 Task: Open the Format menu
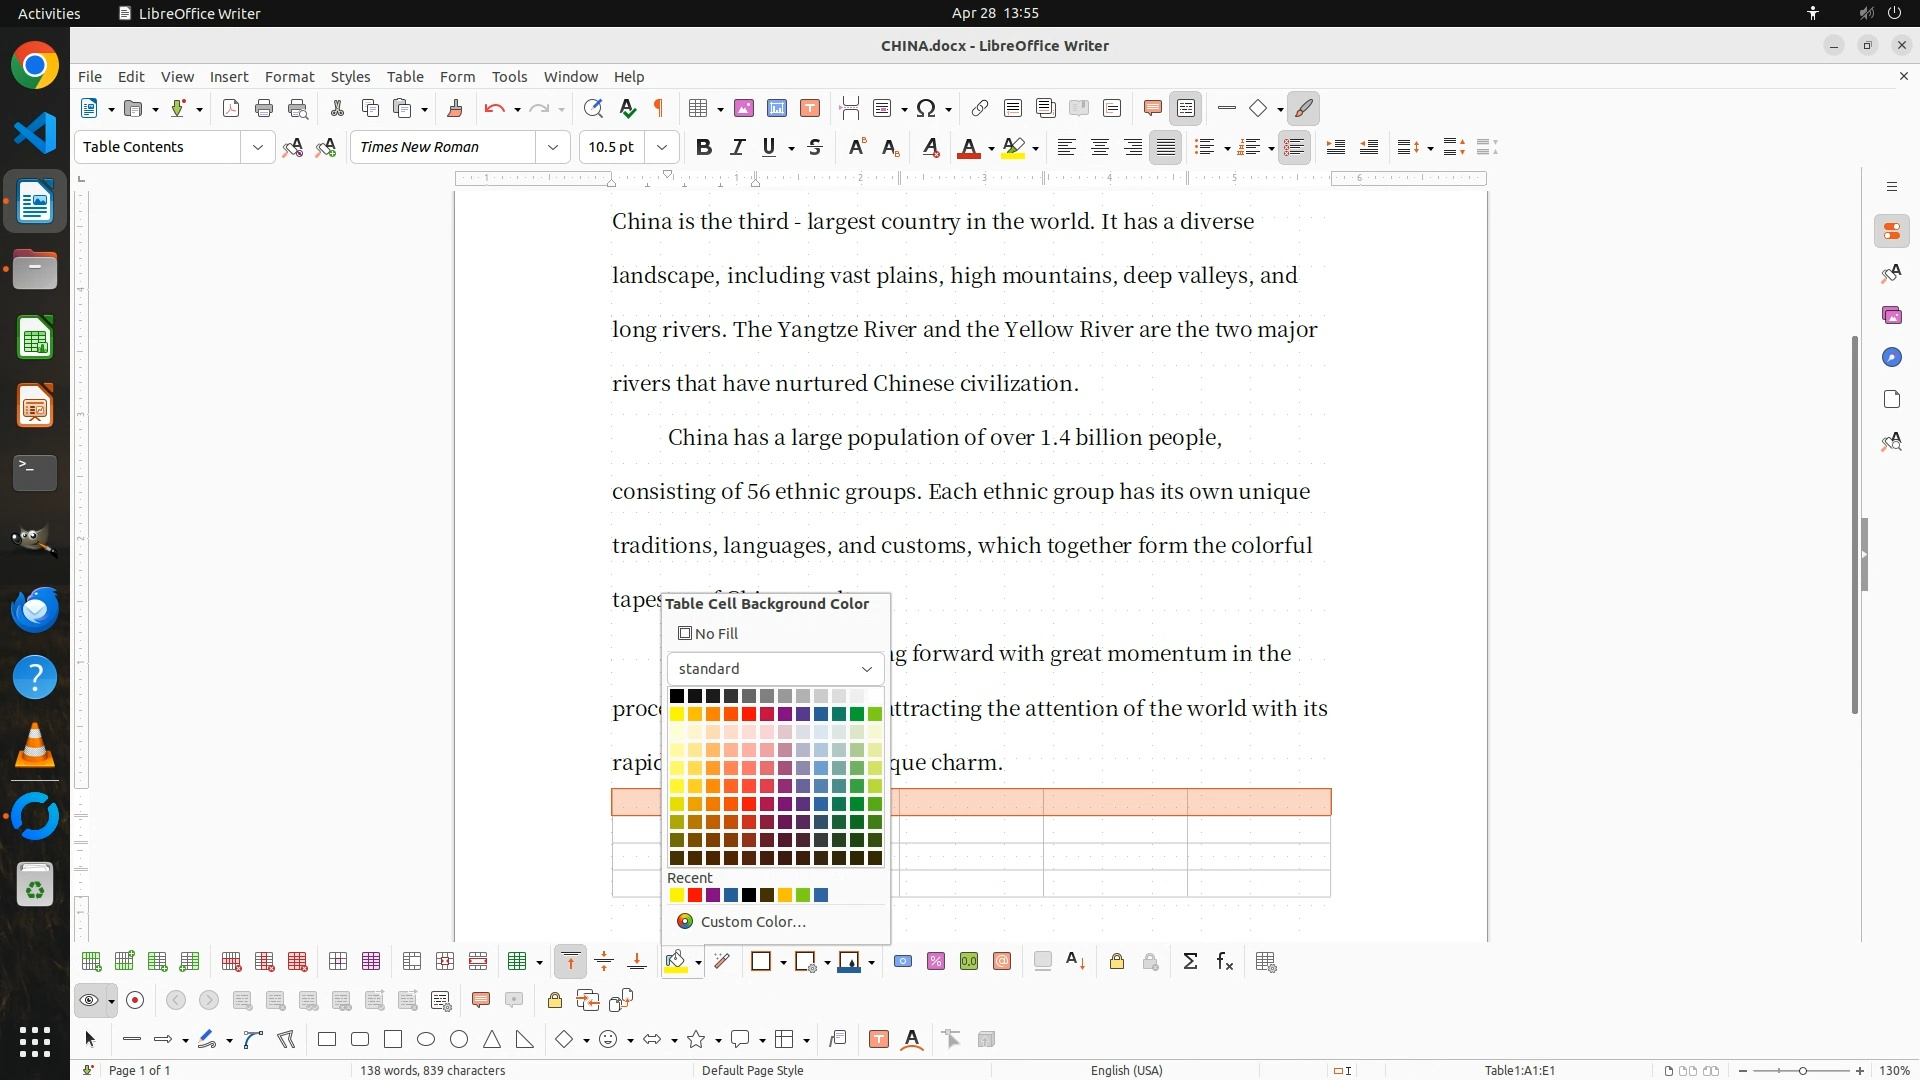[x=289, y=76]
